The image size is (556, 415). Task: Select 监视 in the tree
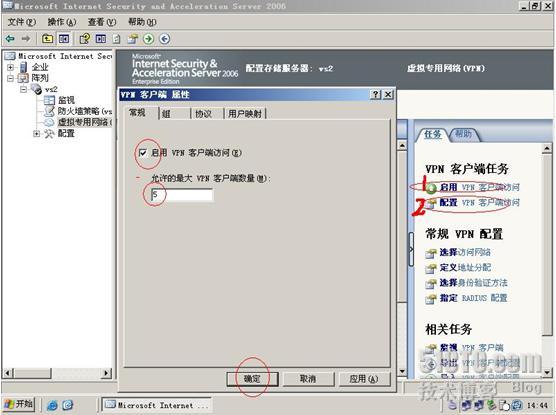tap(66, 100)
